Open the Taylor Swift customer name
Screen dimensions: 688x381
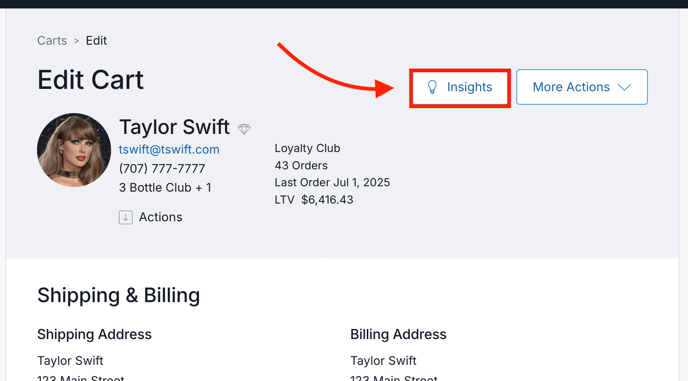tap(174, 127)
